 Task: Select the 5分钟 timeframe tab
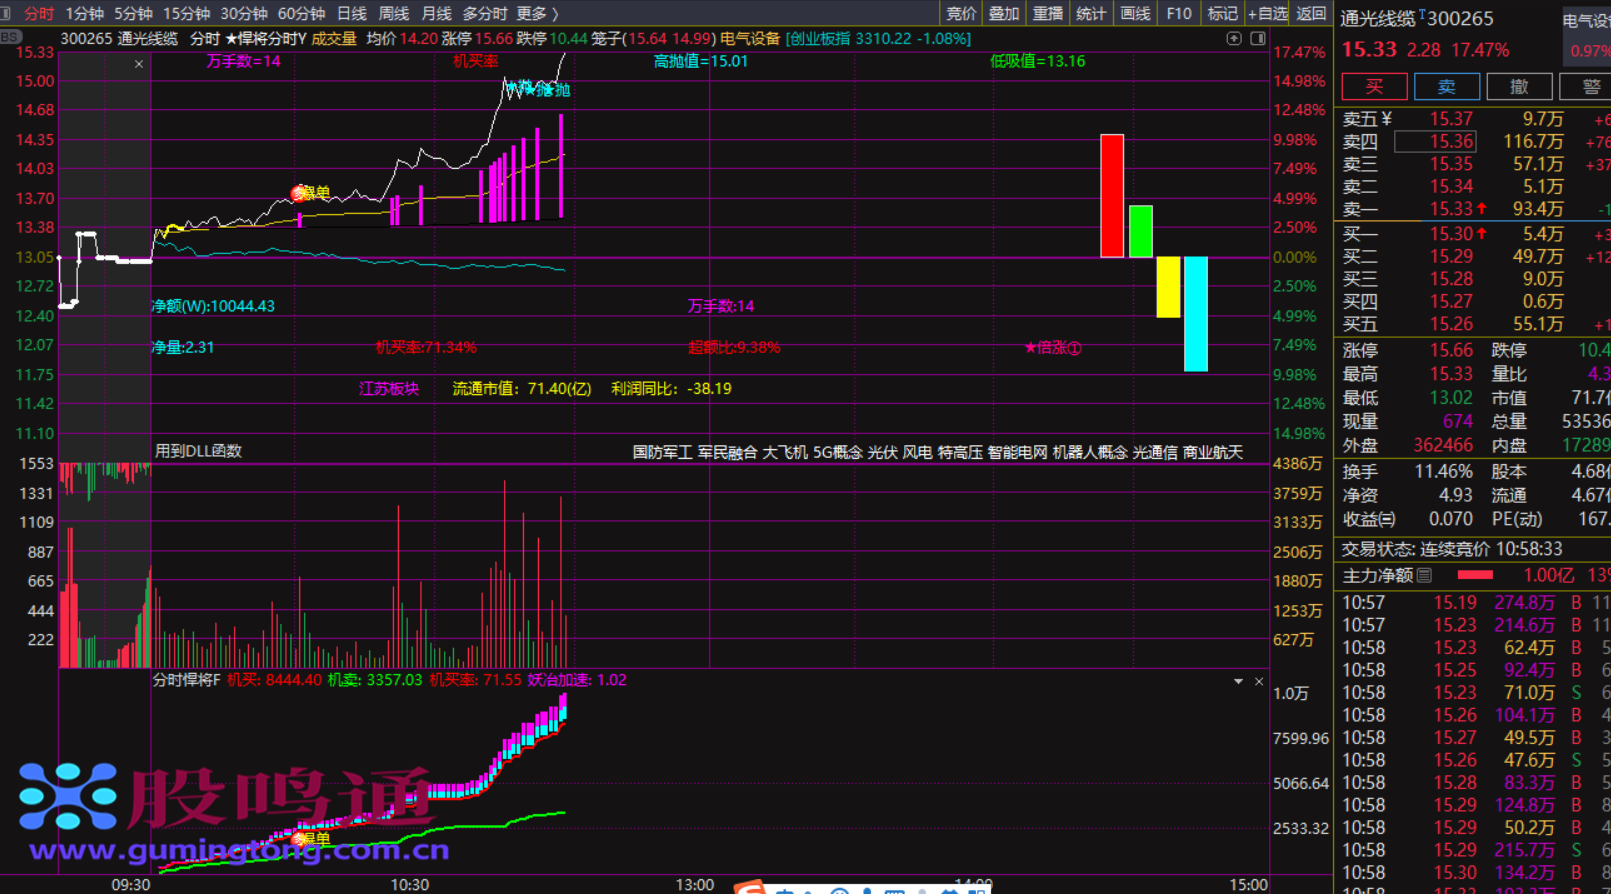tap(133, 13)
